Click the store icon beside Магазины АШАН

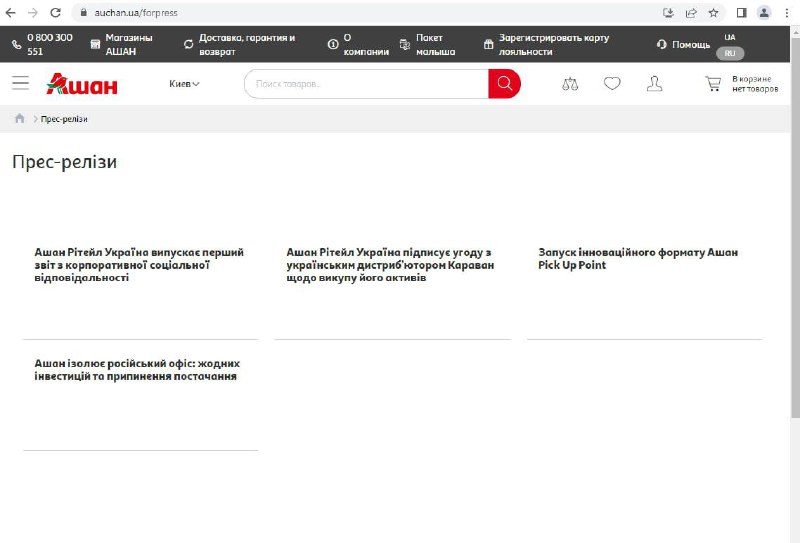pos(95,44)
